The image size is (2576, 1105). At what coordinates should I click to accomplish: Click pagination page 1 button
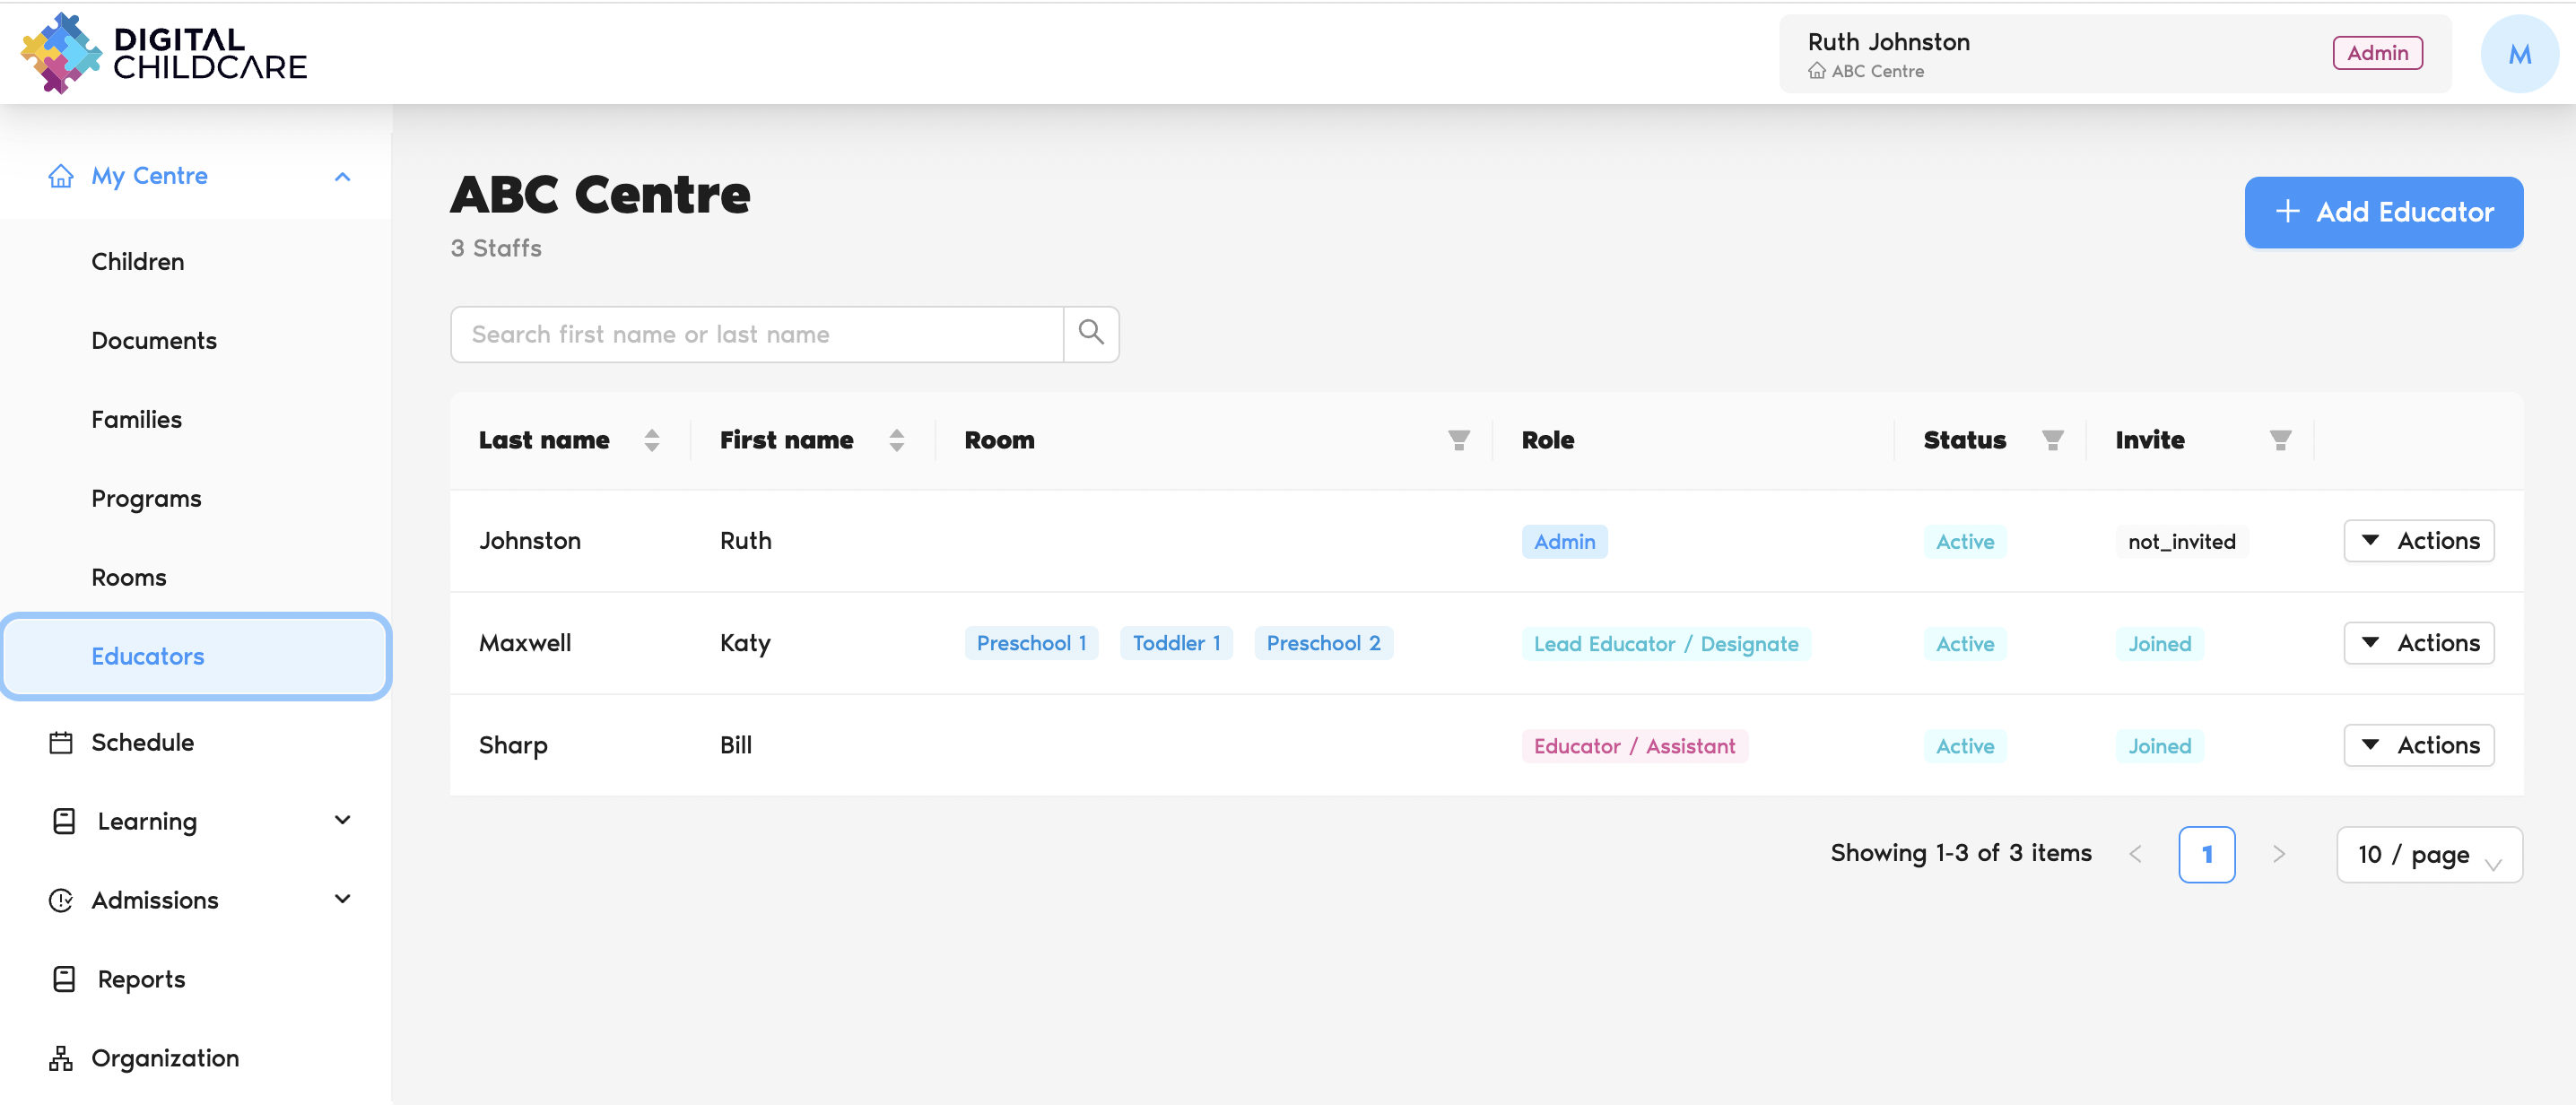(2206, 854)
